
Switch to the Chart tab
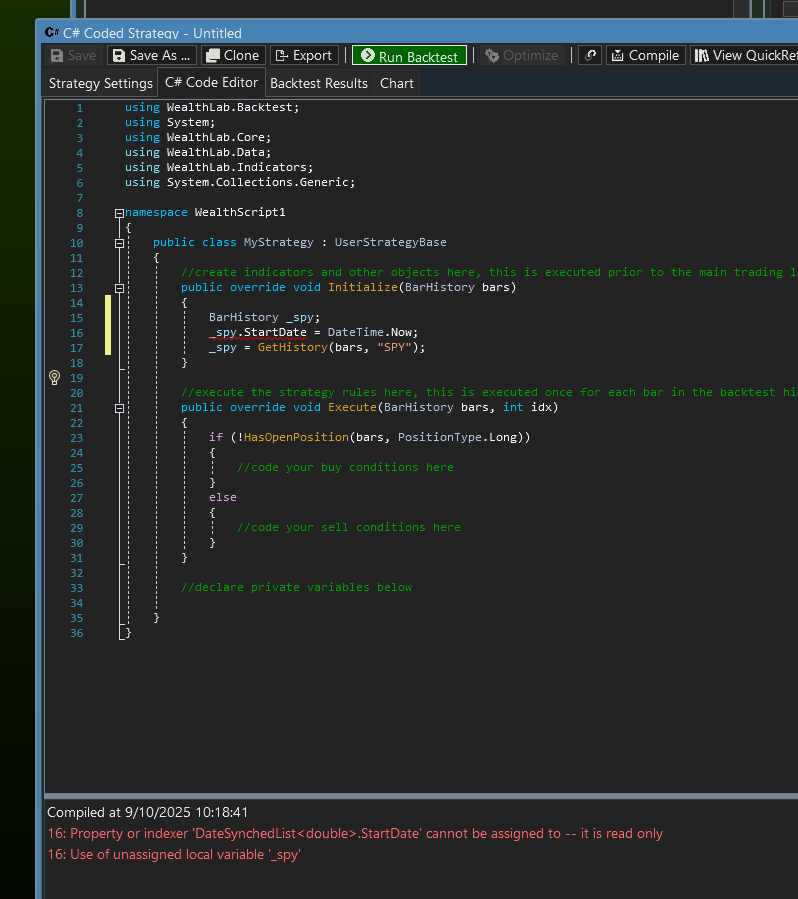396,83
